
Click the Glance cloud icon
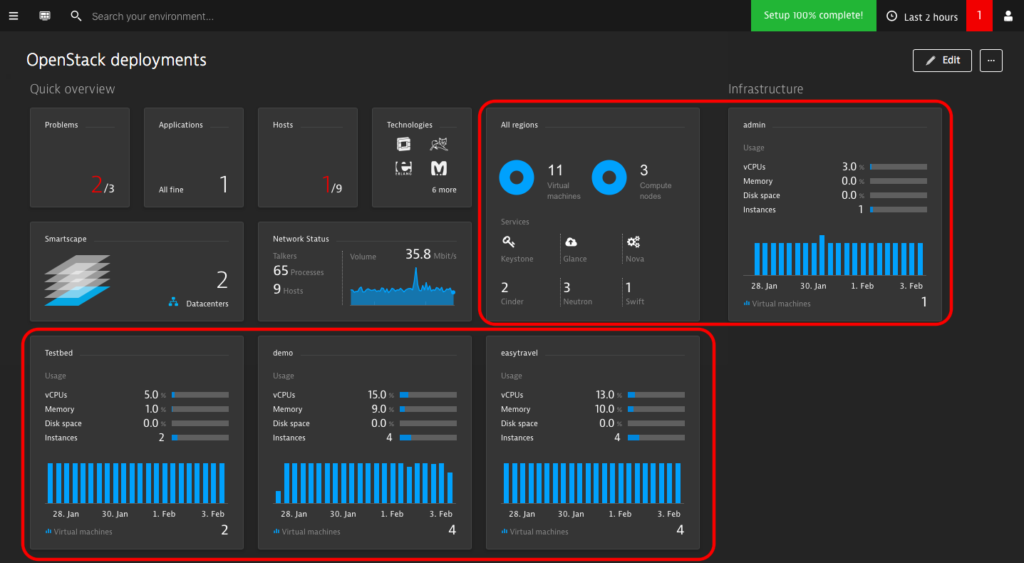(x=571, y=242)
